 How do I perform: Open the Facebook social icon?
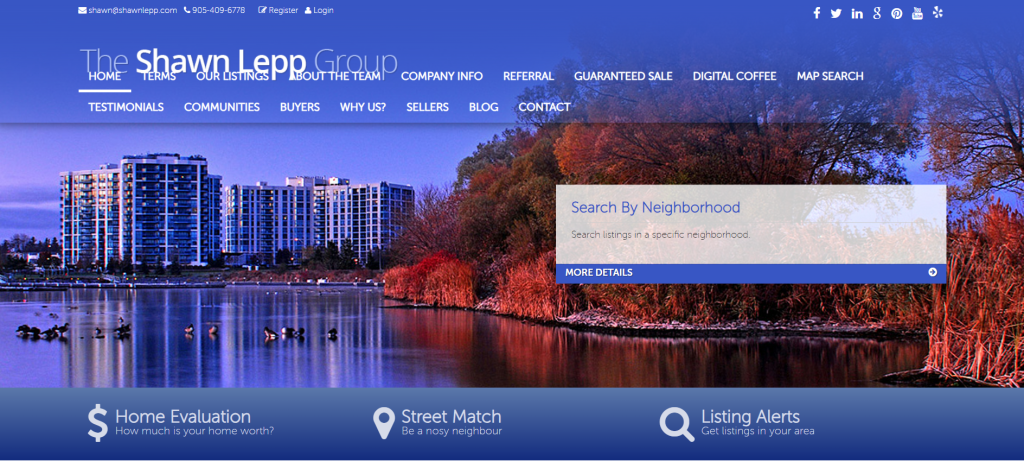click(816, 13)
